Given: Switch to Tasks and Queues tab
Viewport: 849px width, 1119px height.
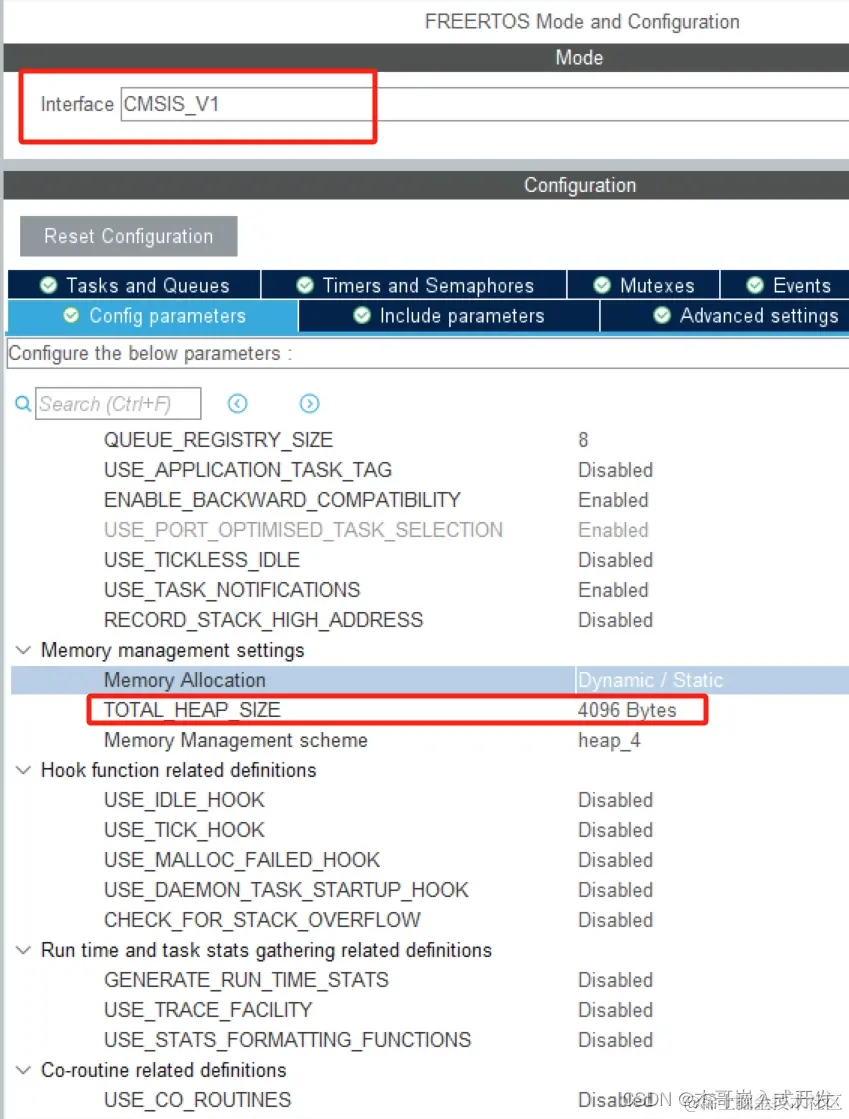Looking at the screenshot, I should [x=134, y=285].
